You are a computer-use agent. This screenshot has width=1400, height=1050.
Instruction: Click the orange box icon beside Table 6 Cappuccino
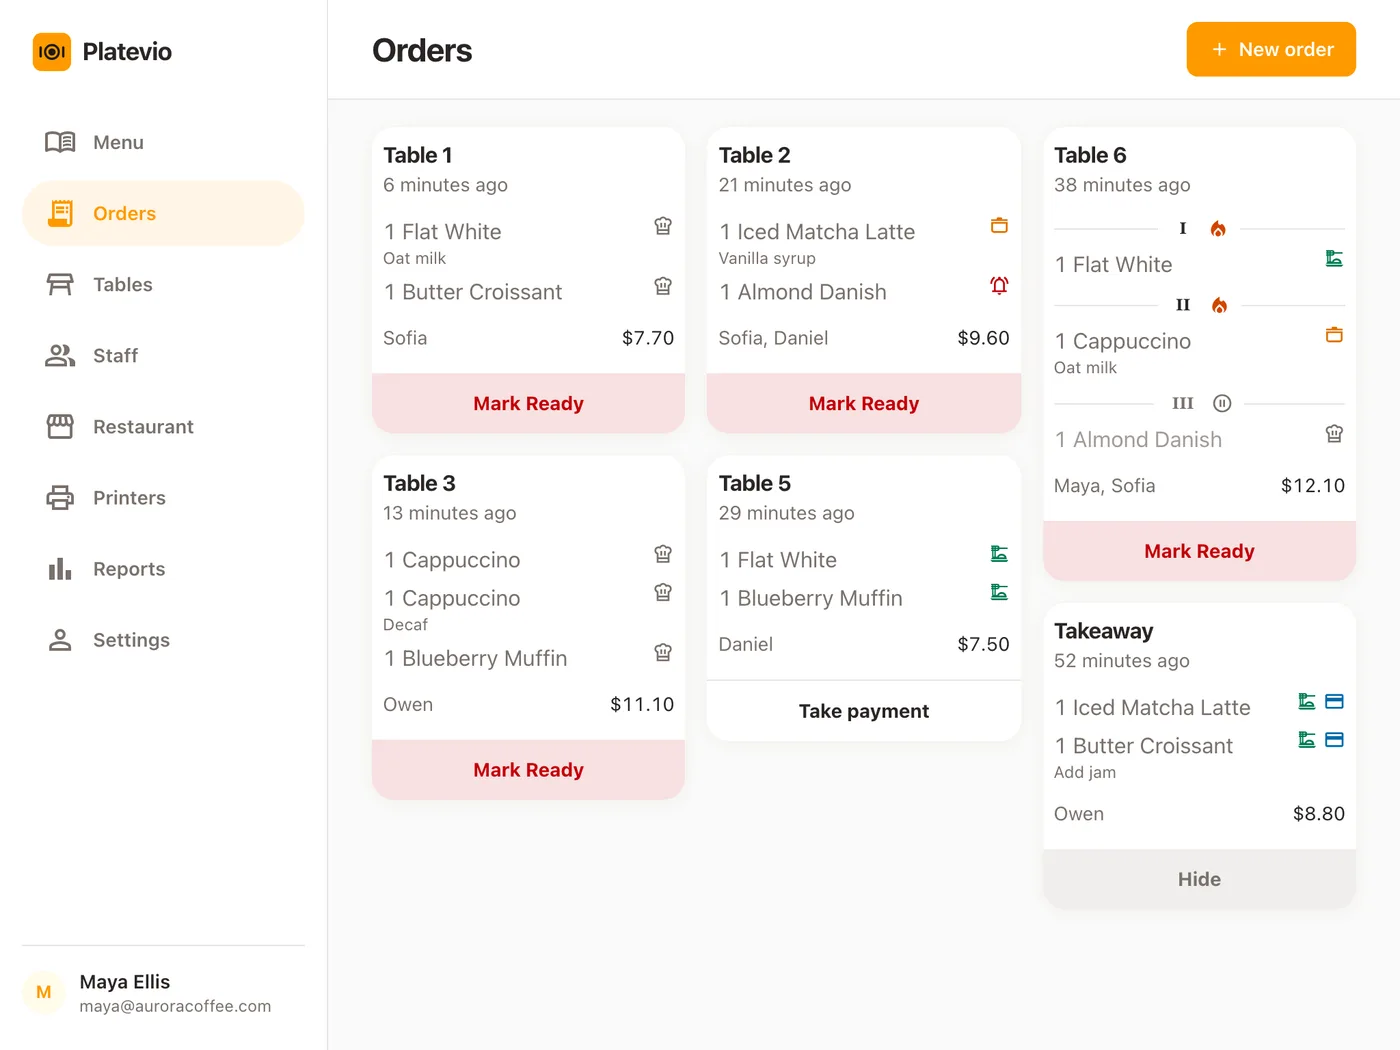(x=1334, y=335)
